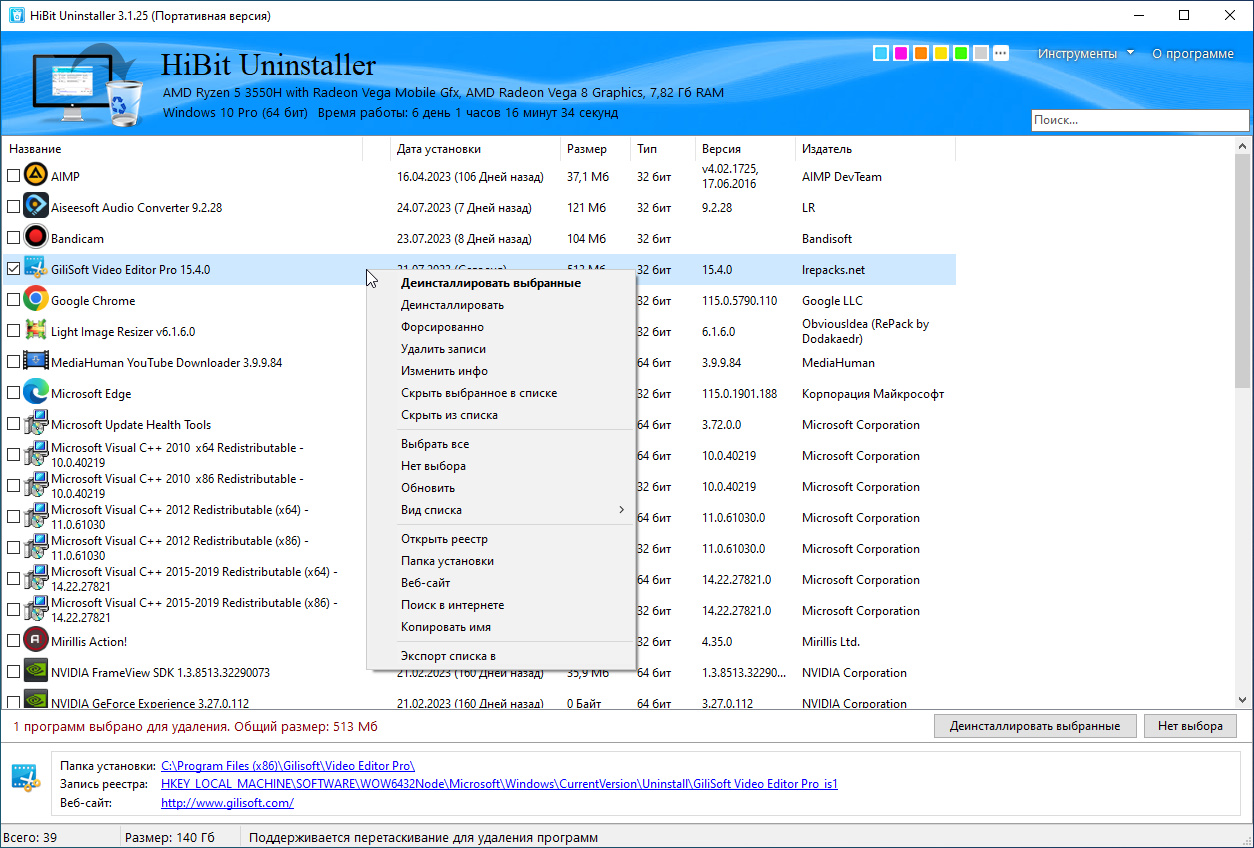Click the Mirillis Action! icon

point(36,641)
